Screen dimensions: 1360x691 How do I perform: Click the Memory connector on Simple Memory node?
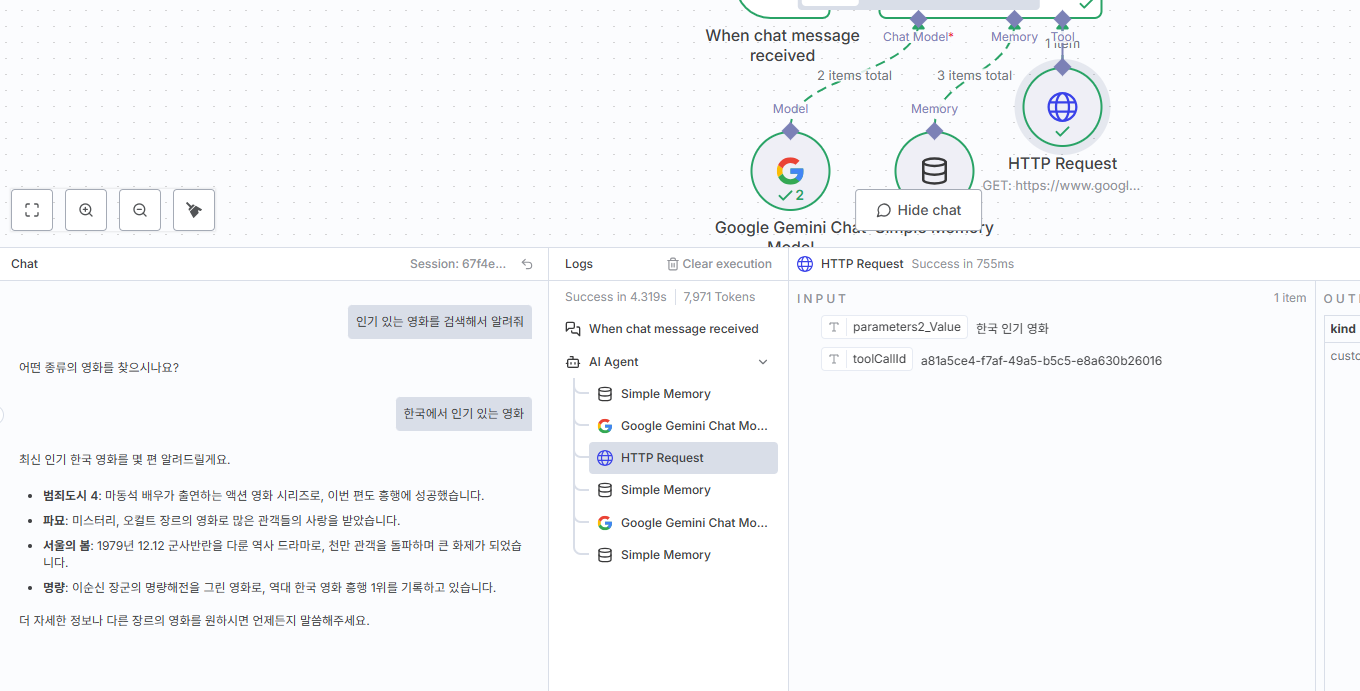(934, 131)
